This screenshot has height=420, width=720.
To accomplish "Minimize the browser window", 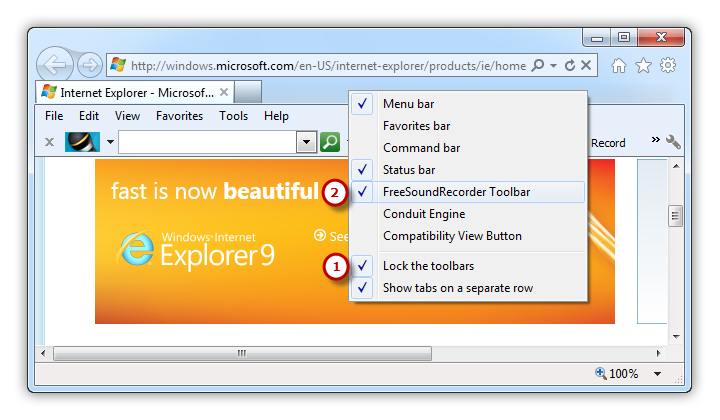I will click(x=596, y=38).
